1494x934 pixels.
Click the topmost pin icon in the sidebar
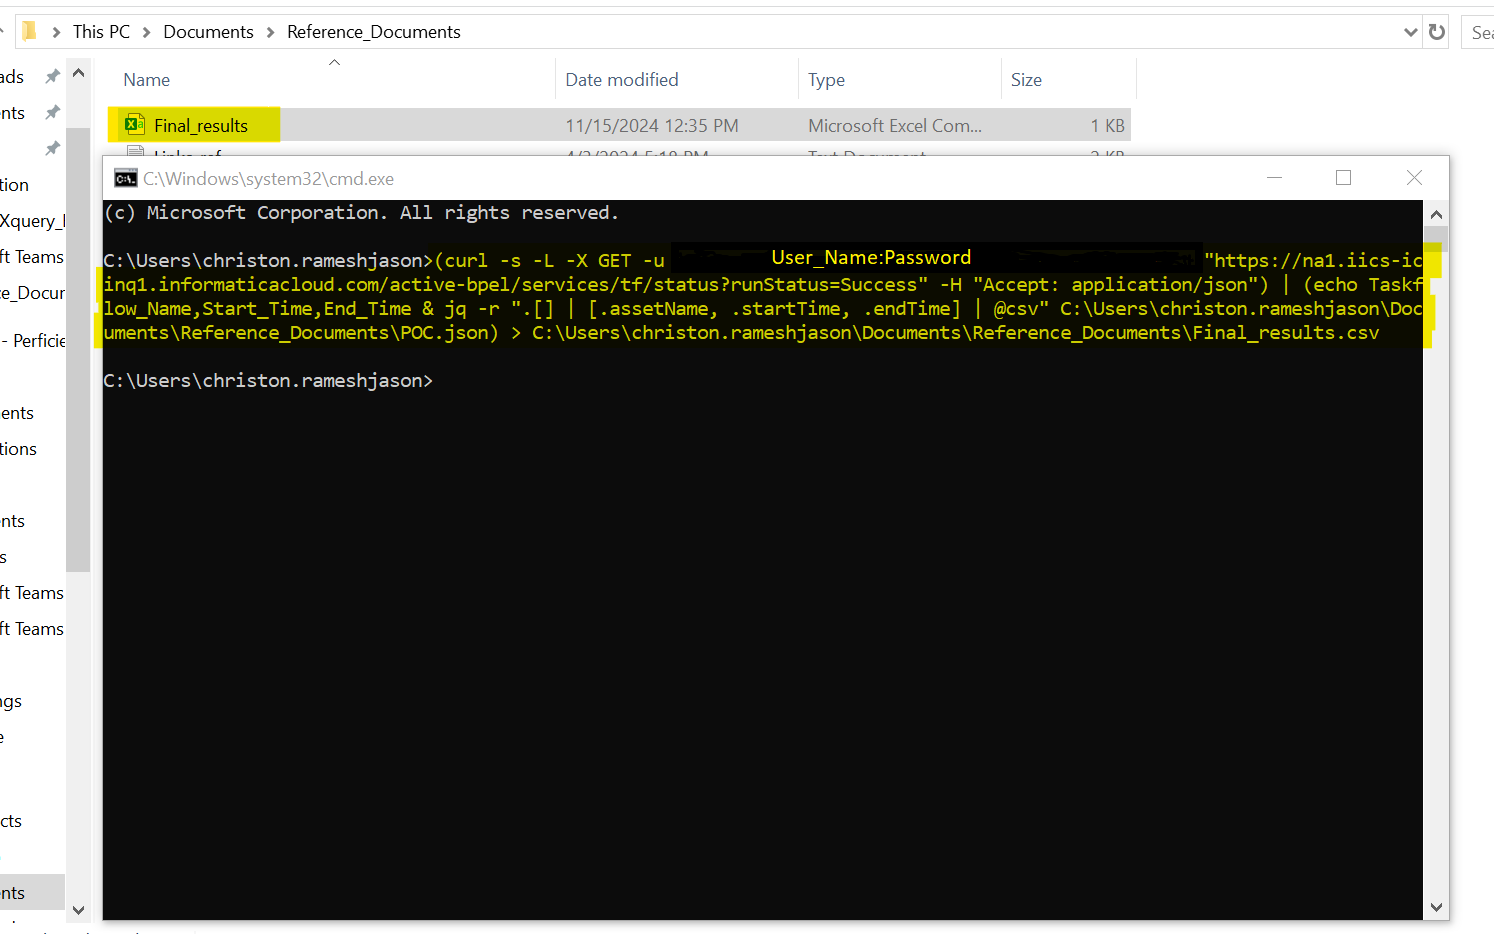[x=52, y=74]
